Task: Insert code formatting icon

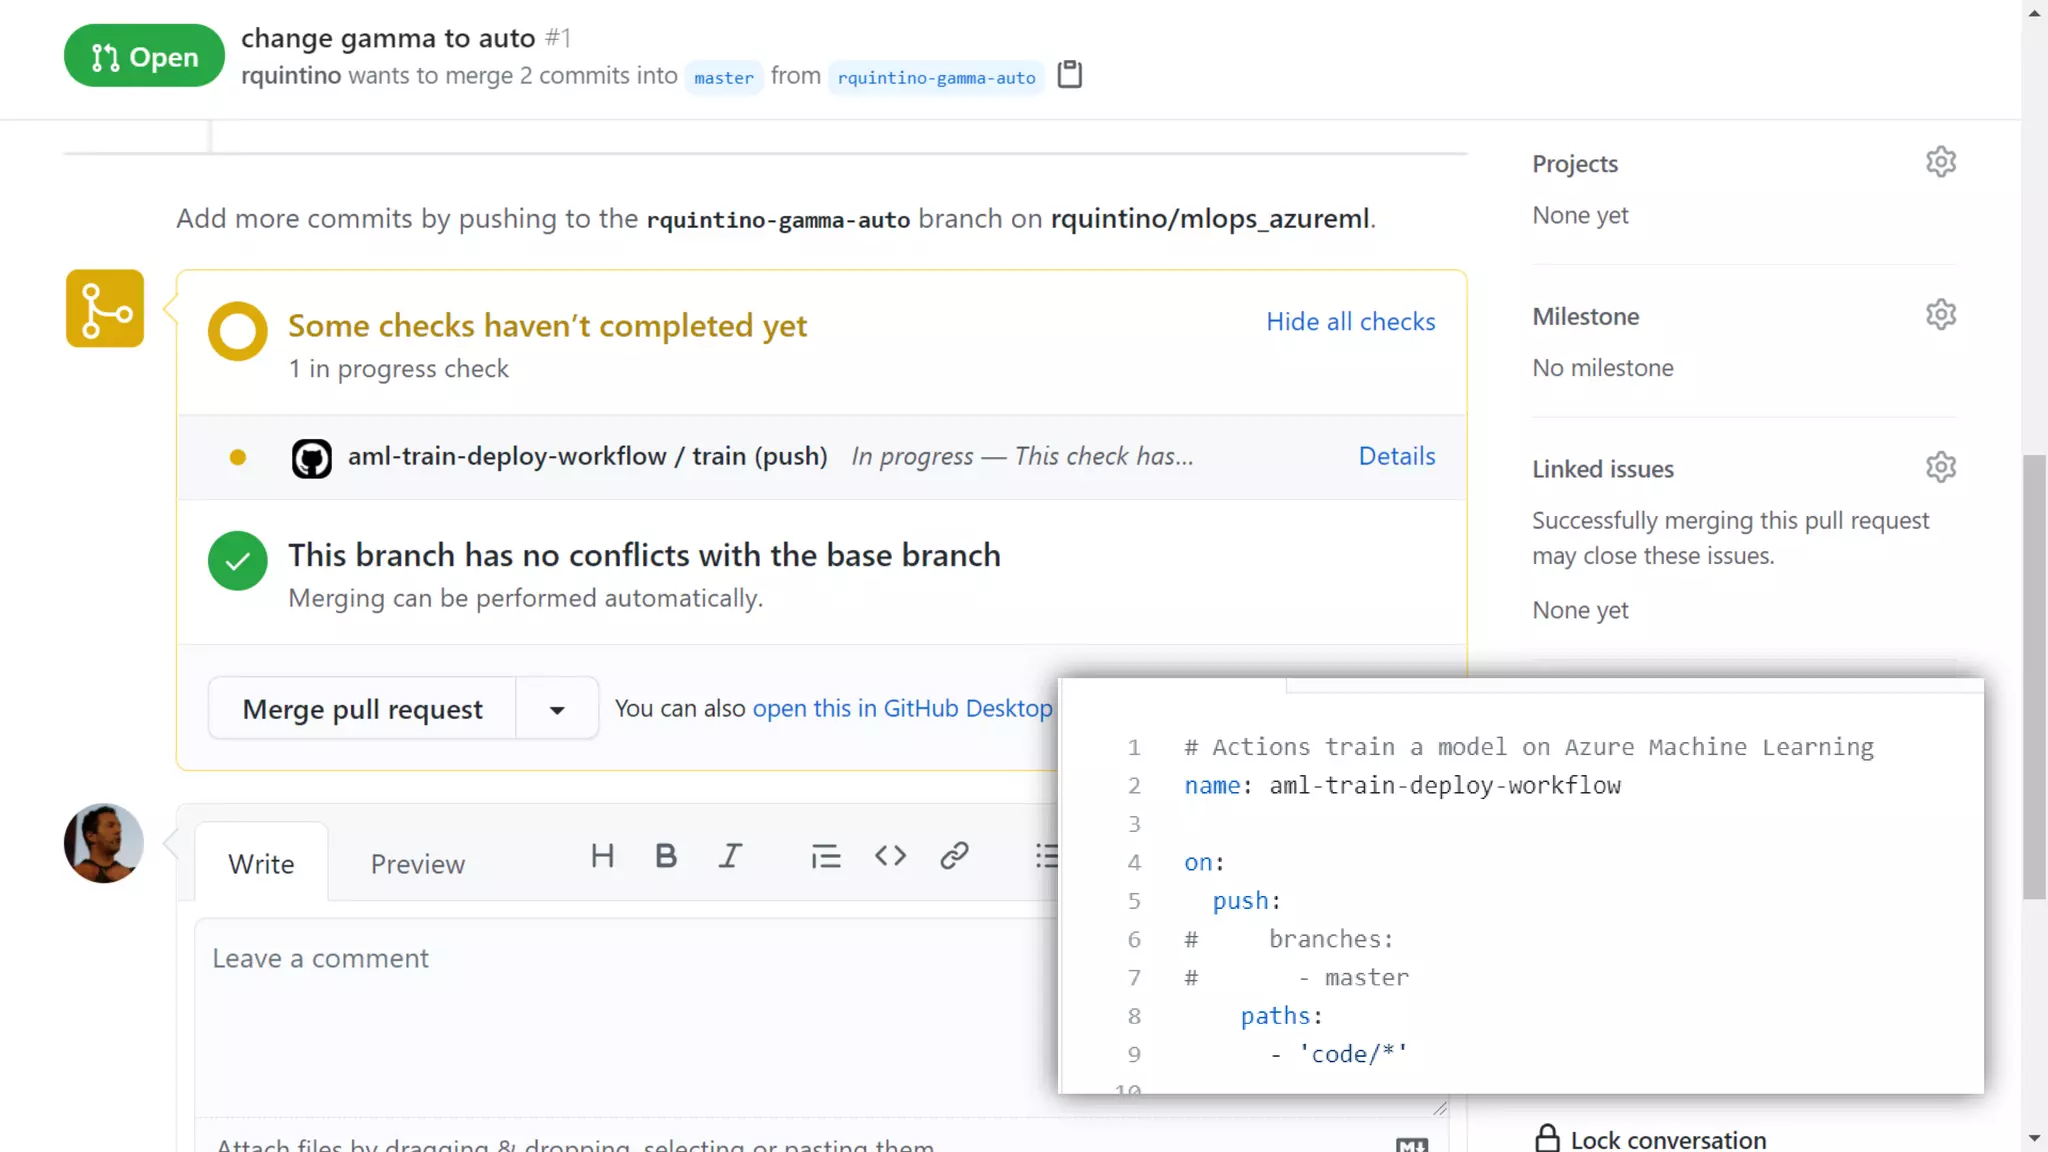Action: pos(890,856)
